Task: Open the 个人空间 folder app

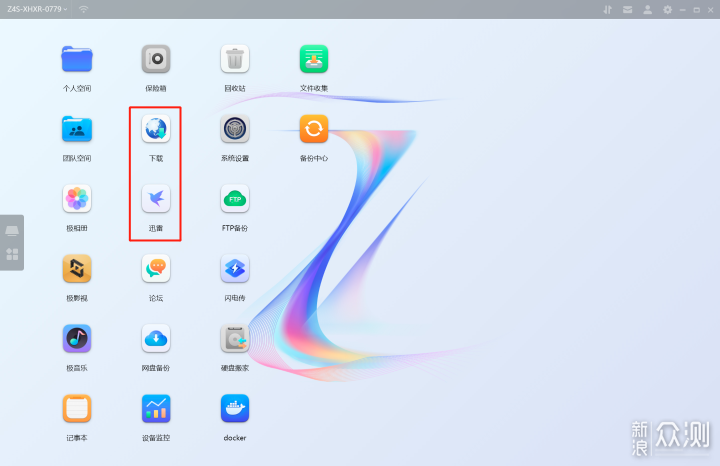Action: pos(77,59)
